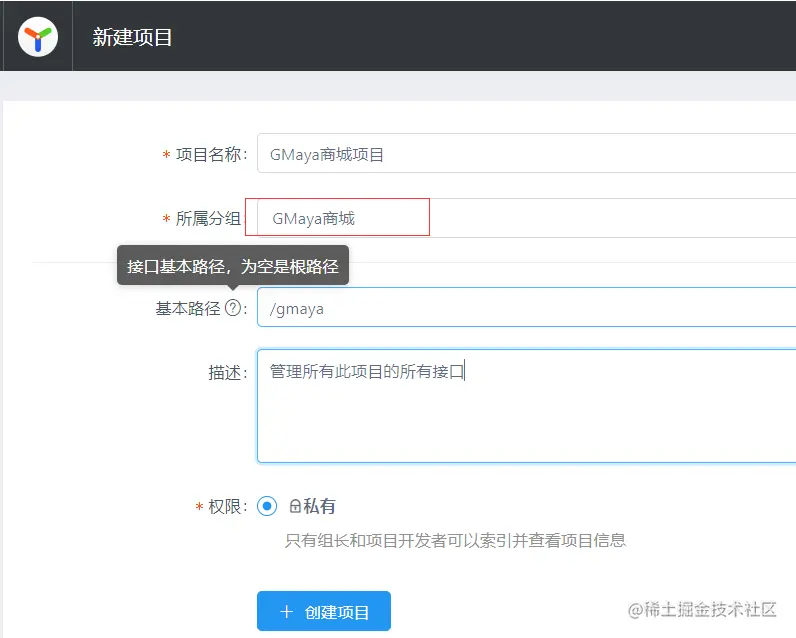Click the 创建项目 button
The width and height of the screenshot is (796, 638).
click(x=324, y=611)
